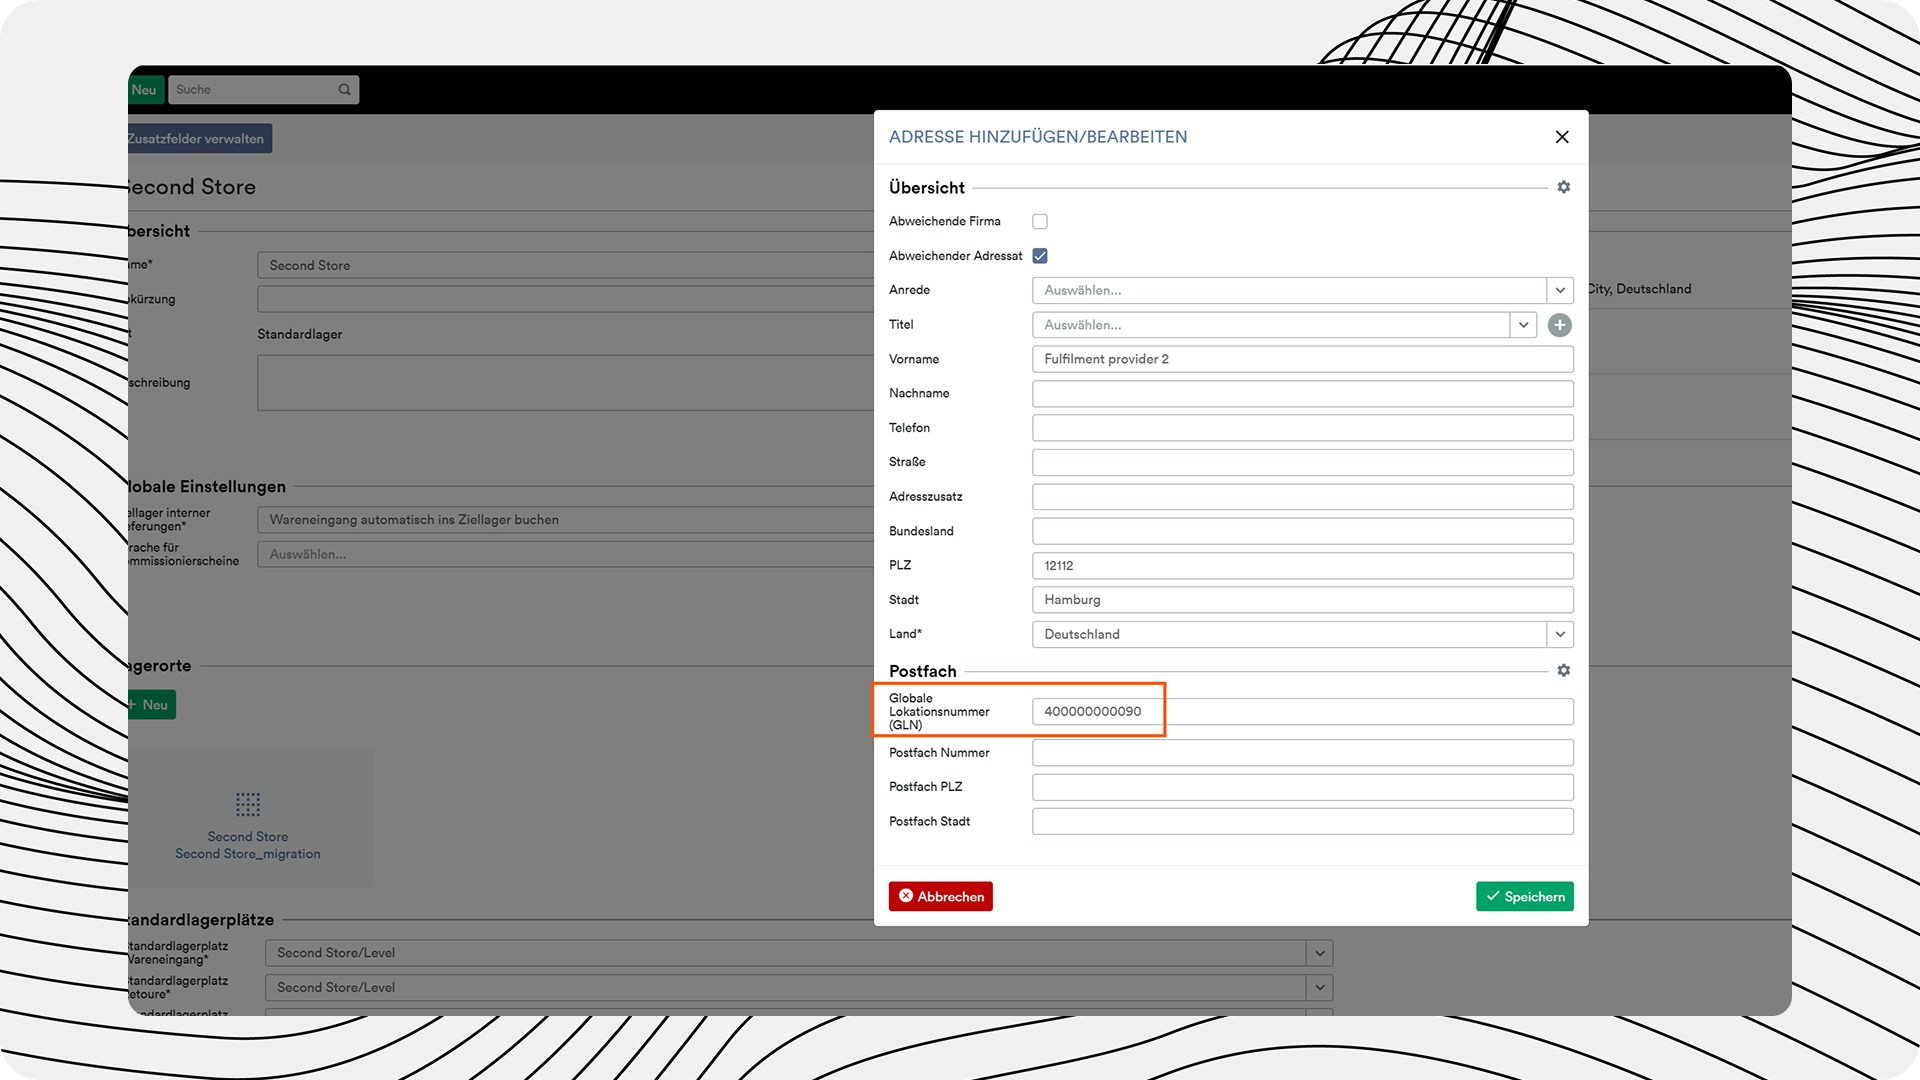Click the Vorname field with Fulfilment provider 2
1920x1080 pixels.
[x=1300, y=359]
